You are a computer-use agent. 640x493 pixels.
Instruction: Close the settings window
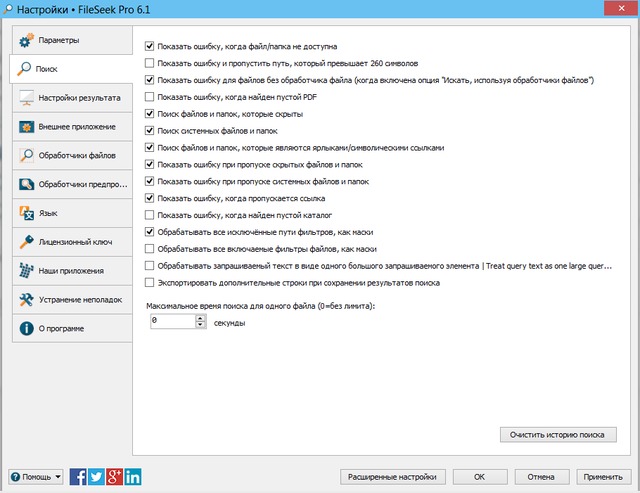pyautogui.click(x=621, y=8)
